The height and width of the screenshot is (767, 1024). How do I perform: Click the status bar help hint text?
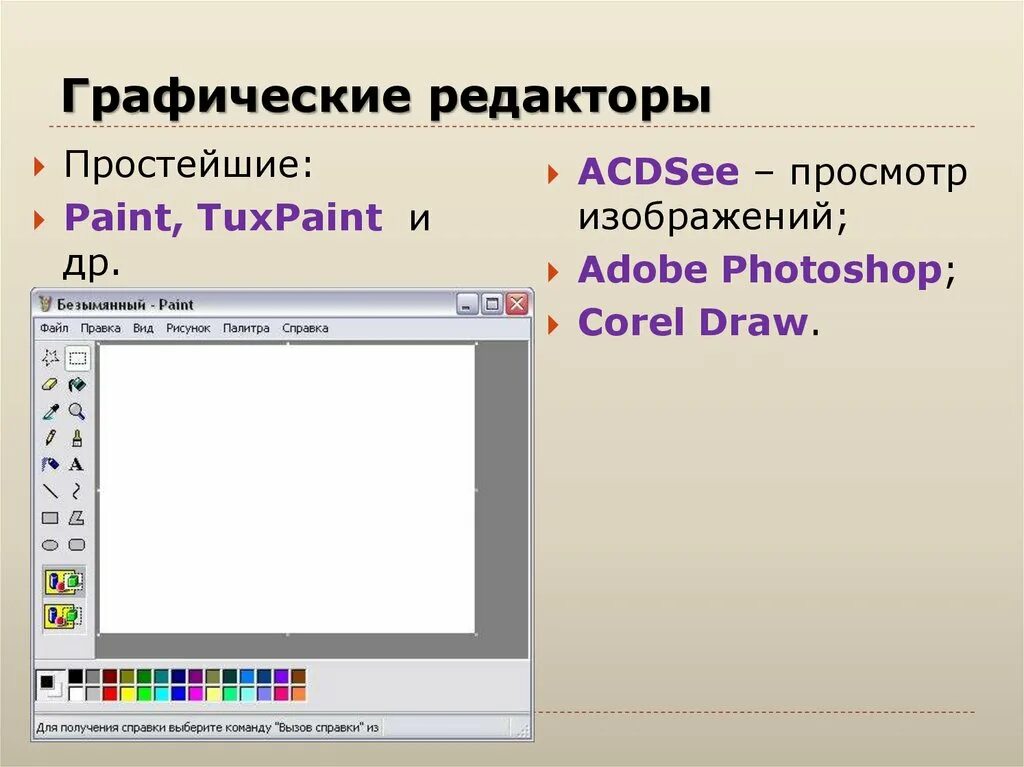click(x=207, y=727)
